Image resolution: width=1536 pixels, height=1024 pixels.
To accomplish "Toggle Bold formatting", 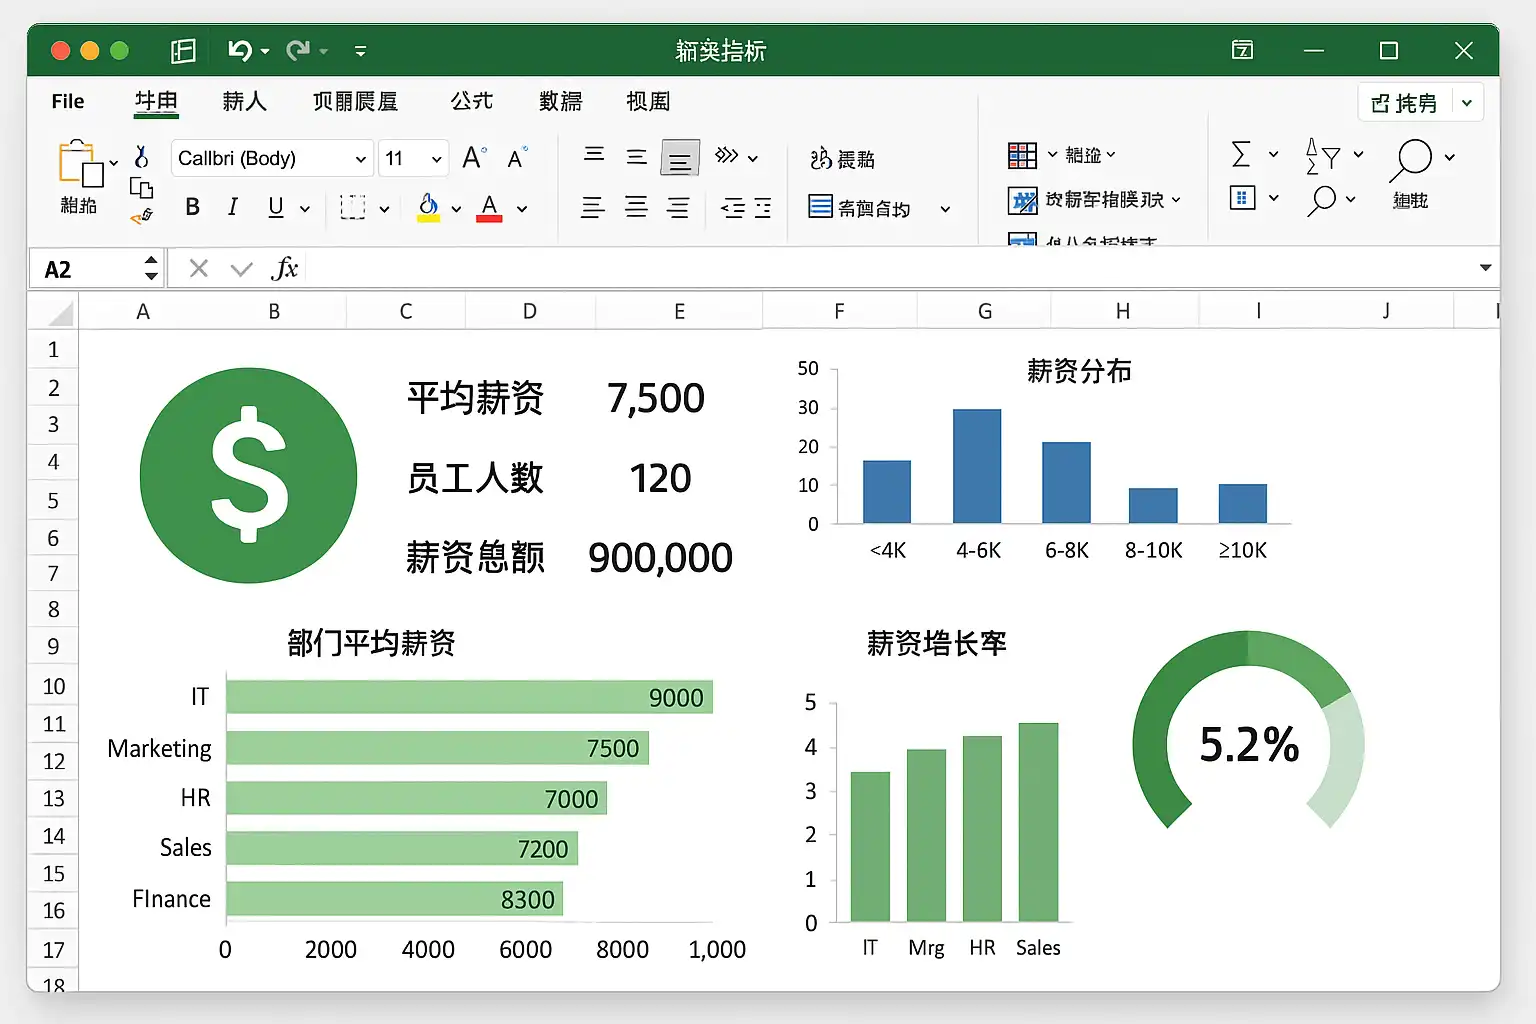I will tap(193, 207).
